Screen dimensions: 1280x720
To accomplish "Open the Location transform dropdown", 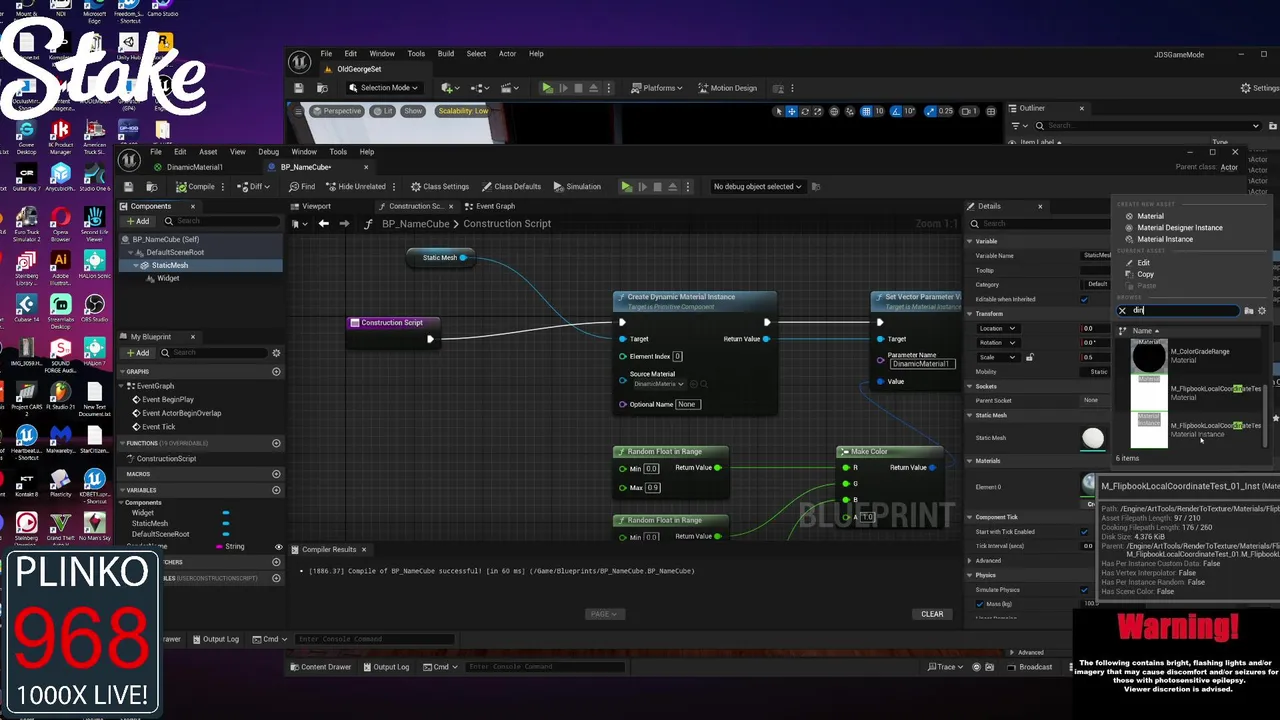I will click(x=997, y=328).
